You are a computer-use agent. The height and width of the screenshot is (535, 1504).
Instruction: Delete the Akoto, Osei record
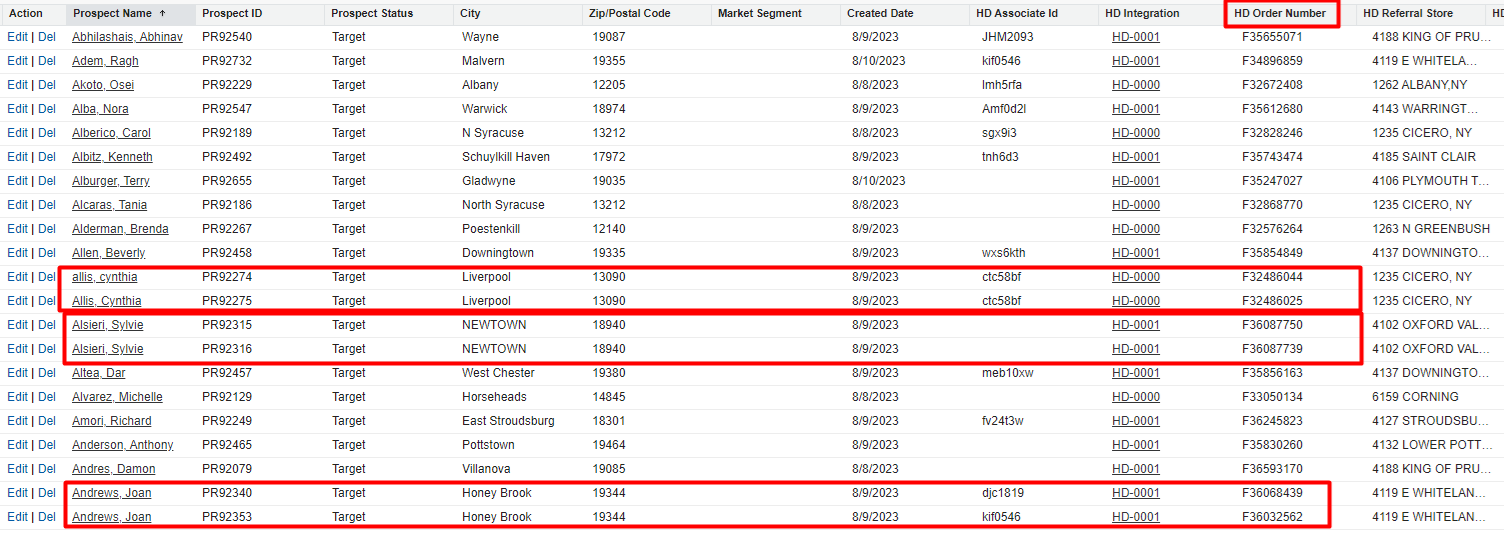point(47,85)
